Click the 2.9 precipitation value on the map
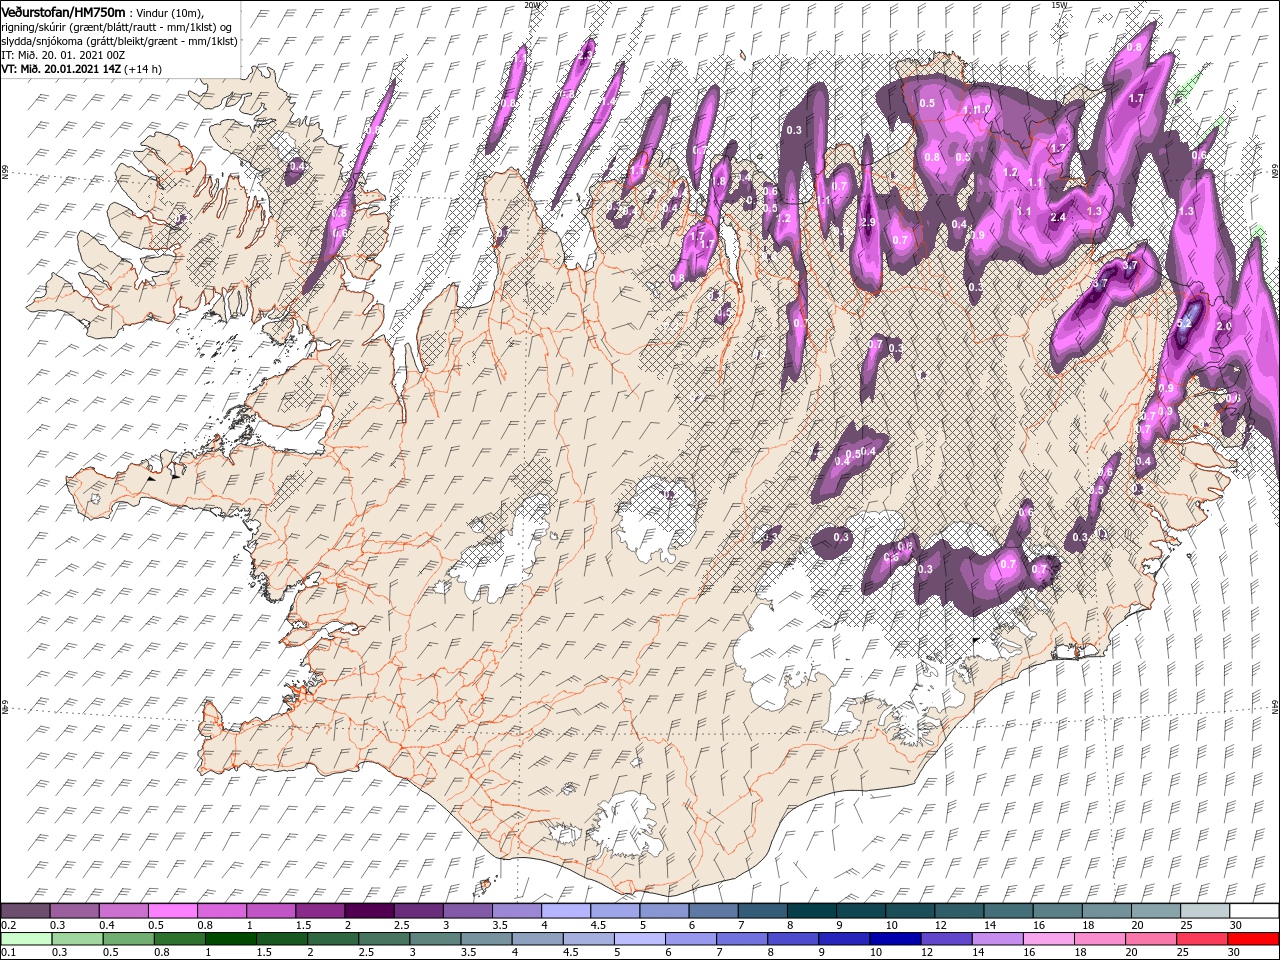This screenshot has width=1280, height=960. click(x=868, y=222)
